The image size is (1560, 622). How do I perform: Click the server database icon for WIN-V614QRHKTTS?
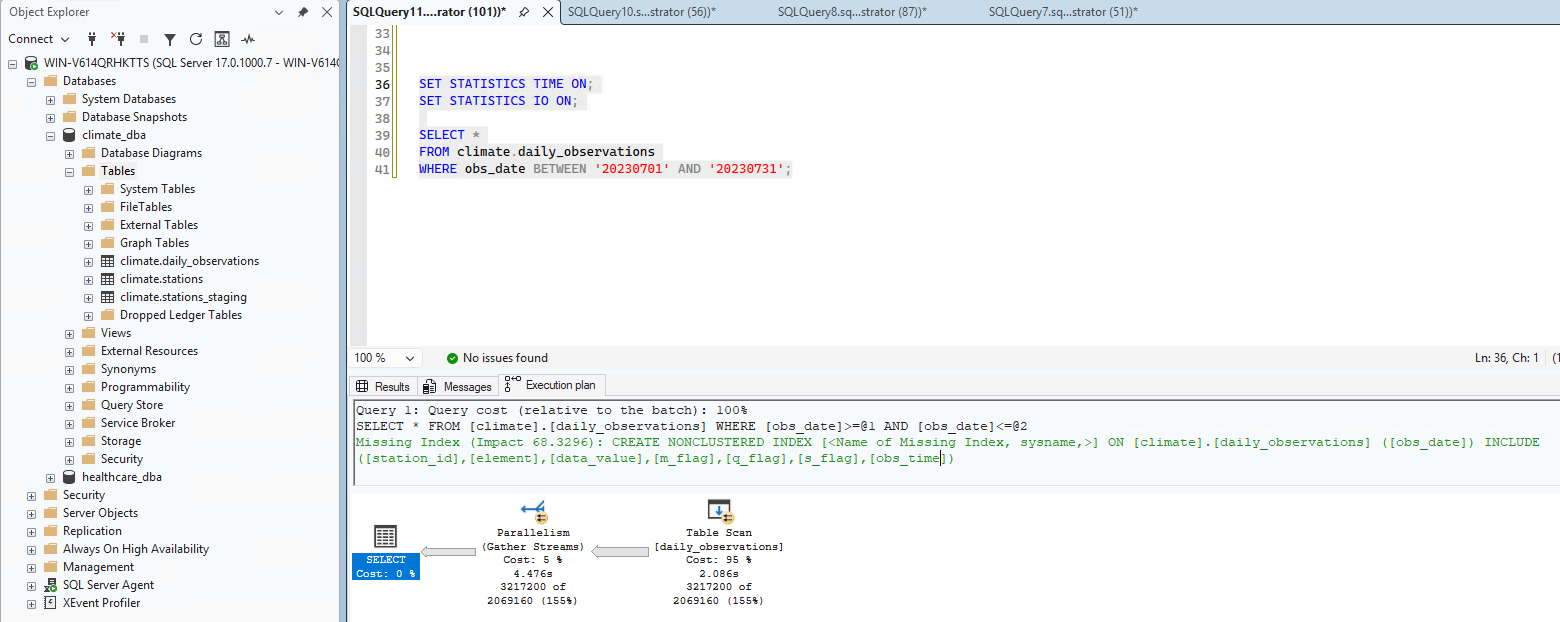pos(31,63)
